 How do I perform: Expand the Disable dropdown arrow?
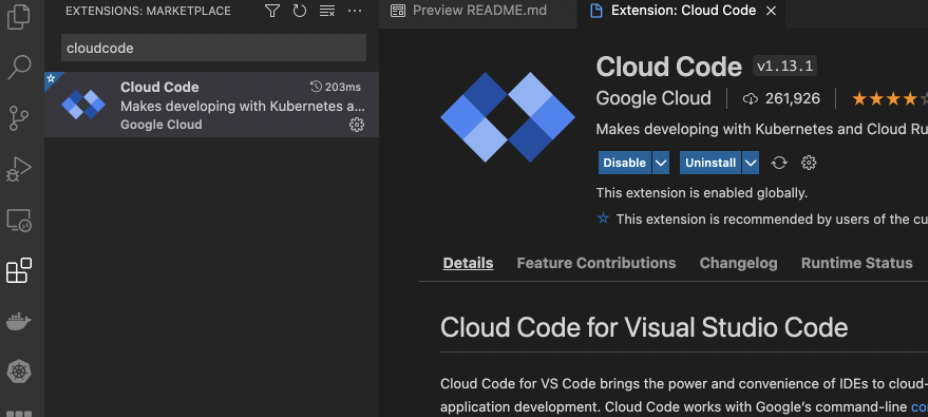pos(660,163)
